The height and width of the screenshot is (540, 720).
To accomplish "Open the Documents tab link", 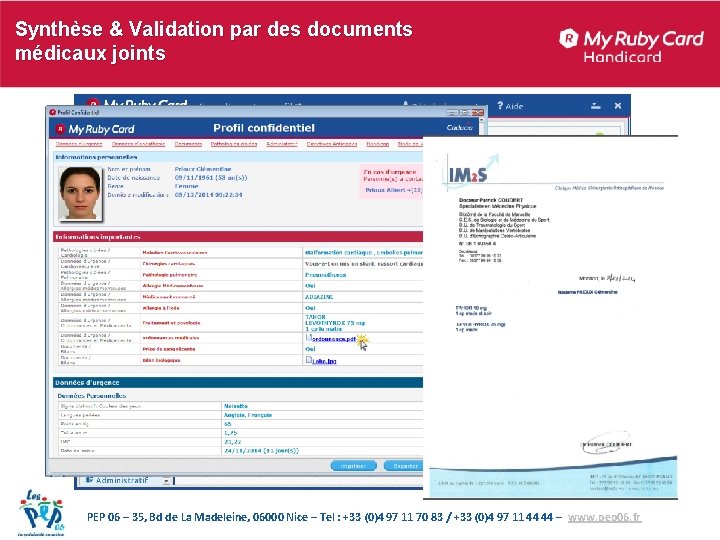I will [x=188, y=144].
